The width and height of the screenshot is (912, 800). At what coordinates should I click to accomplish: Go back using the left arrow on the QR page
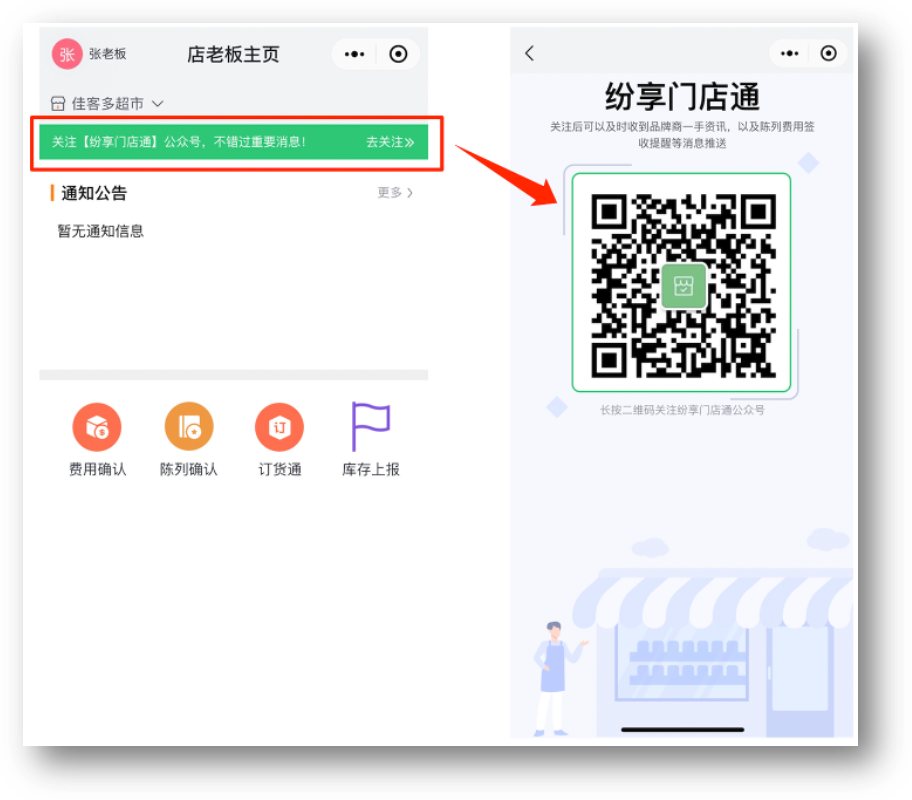tap(529, 54)
